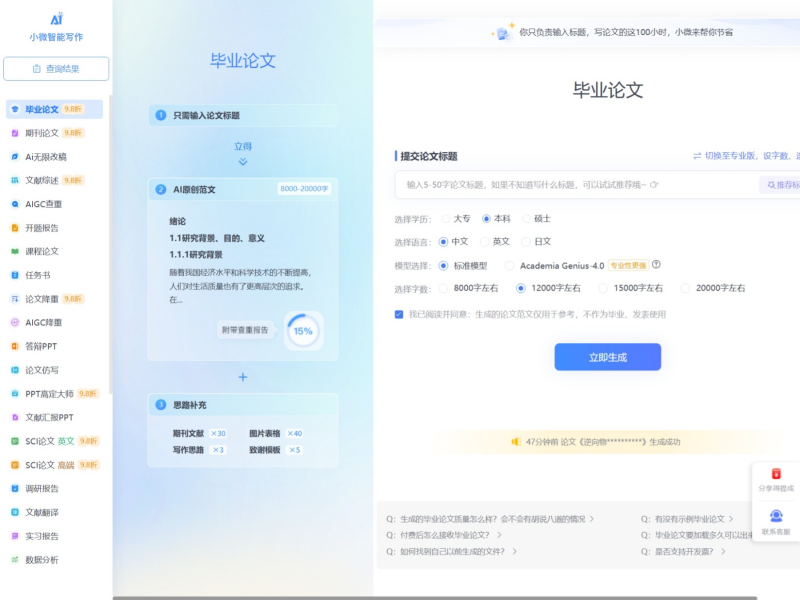Choose 中文 as the language
Image resolution: width=800 pixels, height=600 pixels.
(443, 241)
